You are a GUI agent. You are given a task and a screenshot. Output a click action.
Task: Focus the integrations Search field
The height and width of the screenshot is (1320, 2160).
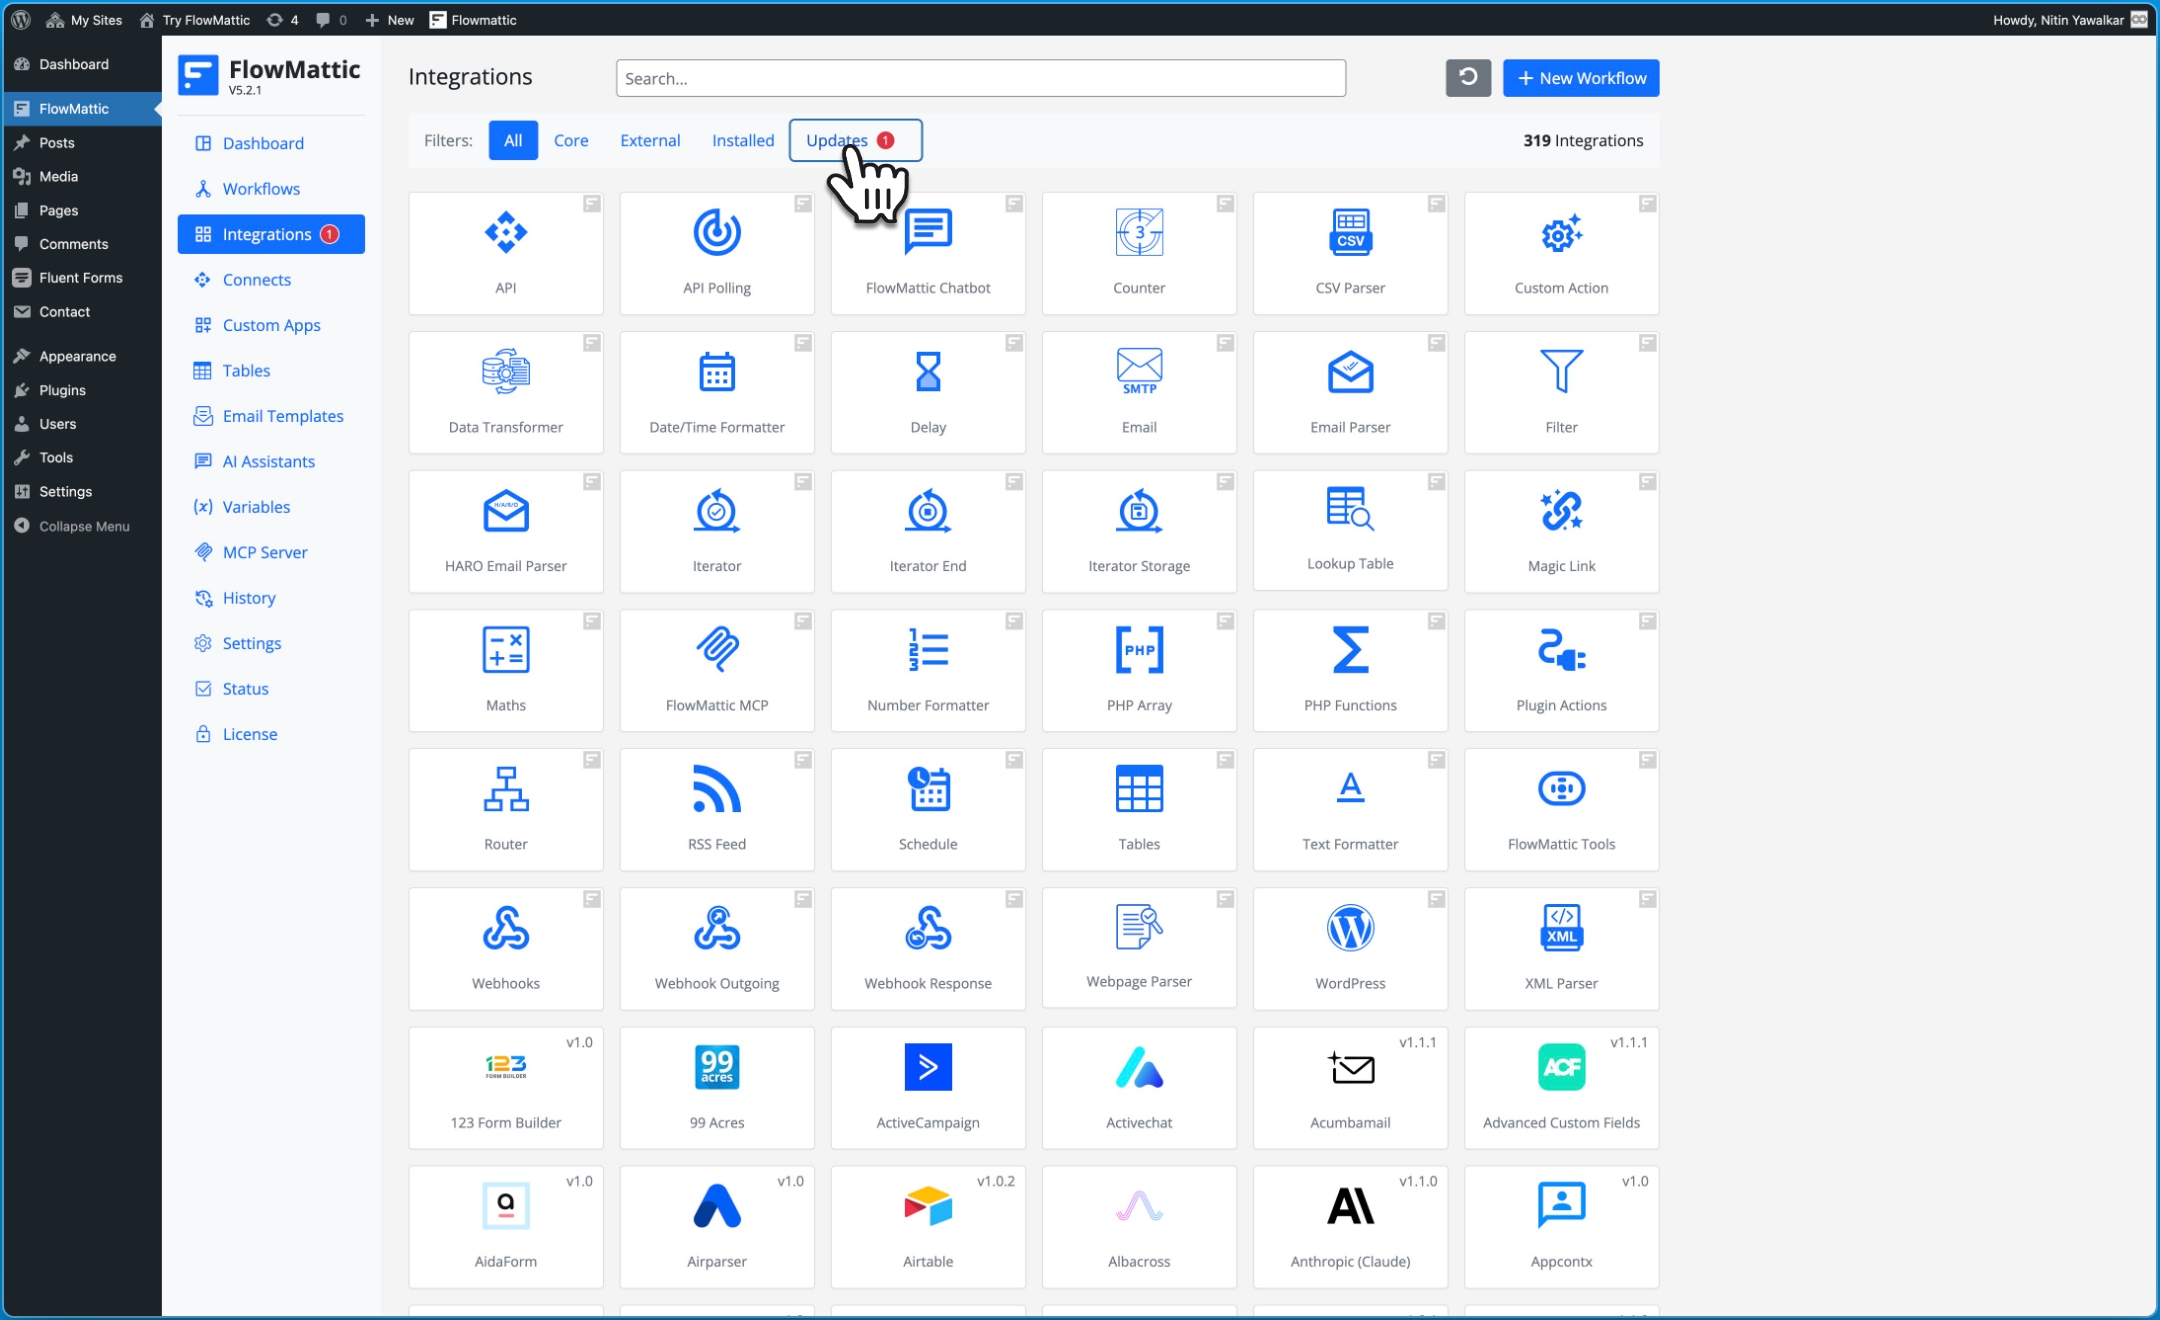980,78
